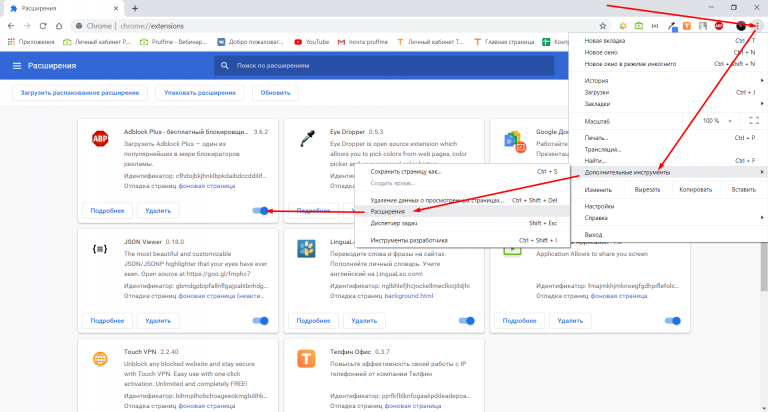The width and height of the screenshot is (768, 412).
Task: Open the orange Telphin T extension in toolbar
Action: click(x=687, y=26)
